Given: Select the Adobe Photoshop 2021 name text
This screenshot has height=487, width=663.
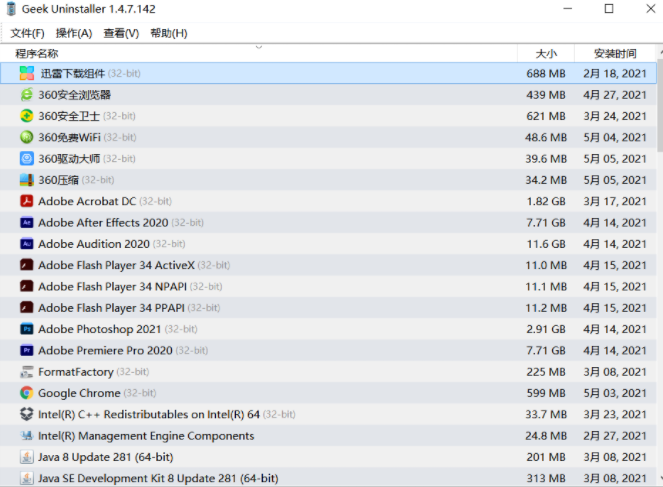Looking at the screenshot, I should [x=100, y=329].
